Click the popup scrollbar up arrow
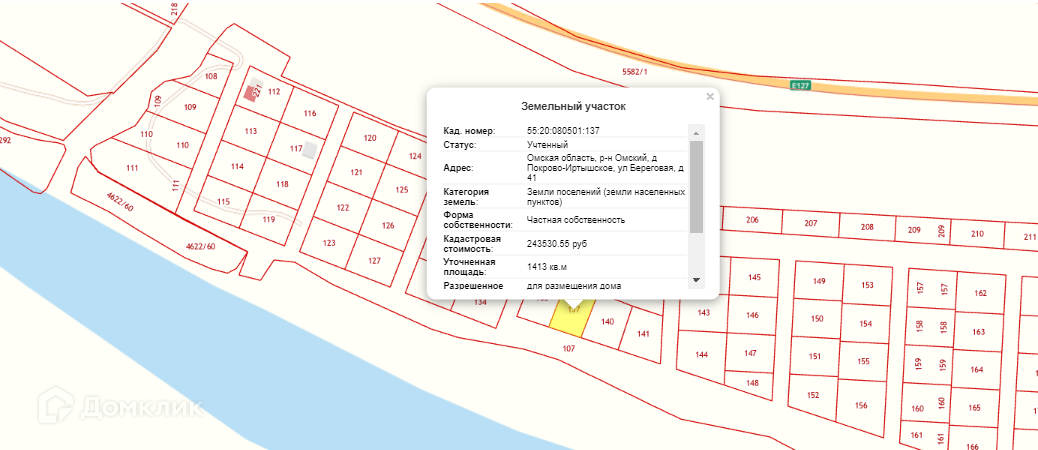 696,132
